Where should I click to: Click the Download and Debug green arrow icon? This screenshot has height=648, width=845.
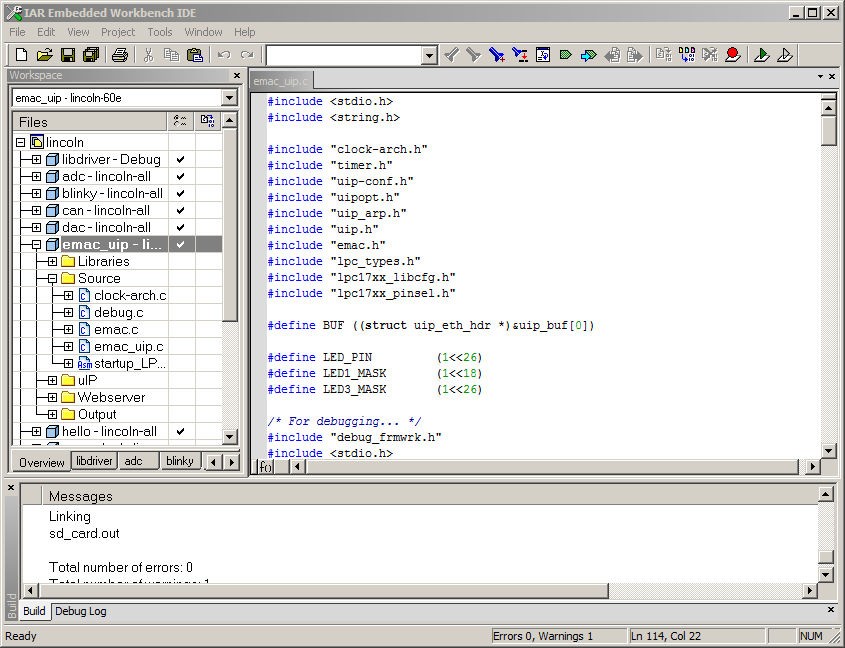click(x=761, y=55)
